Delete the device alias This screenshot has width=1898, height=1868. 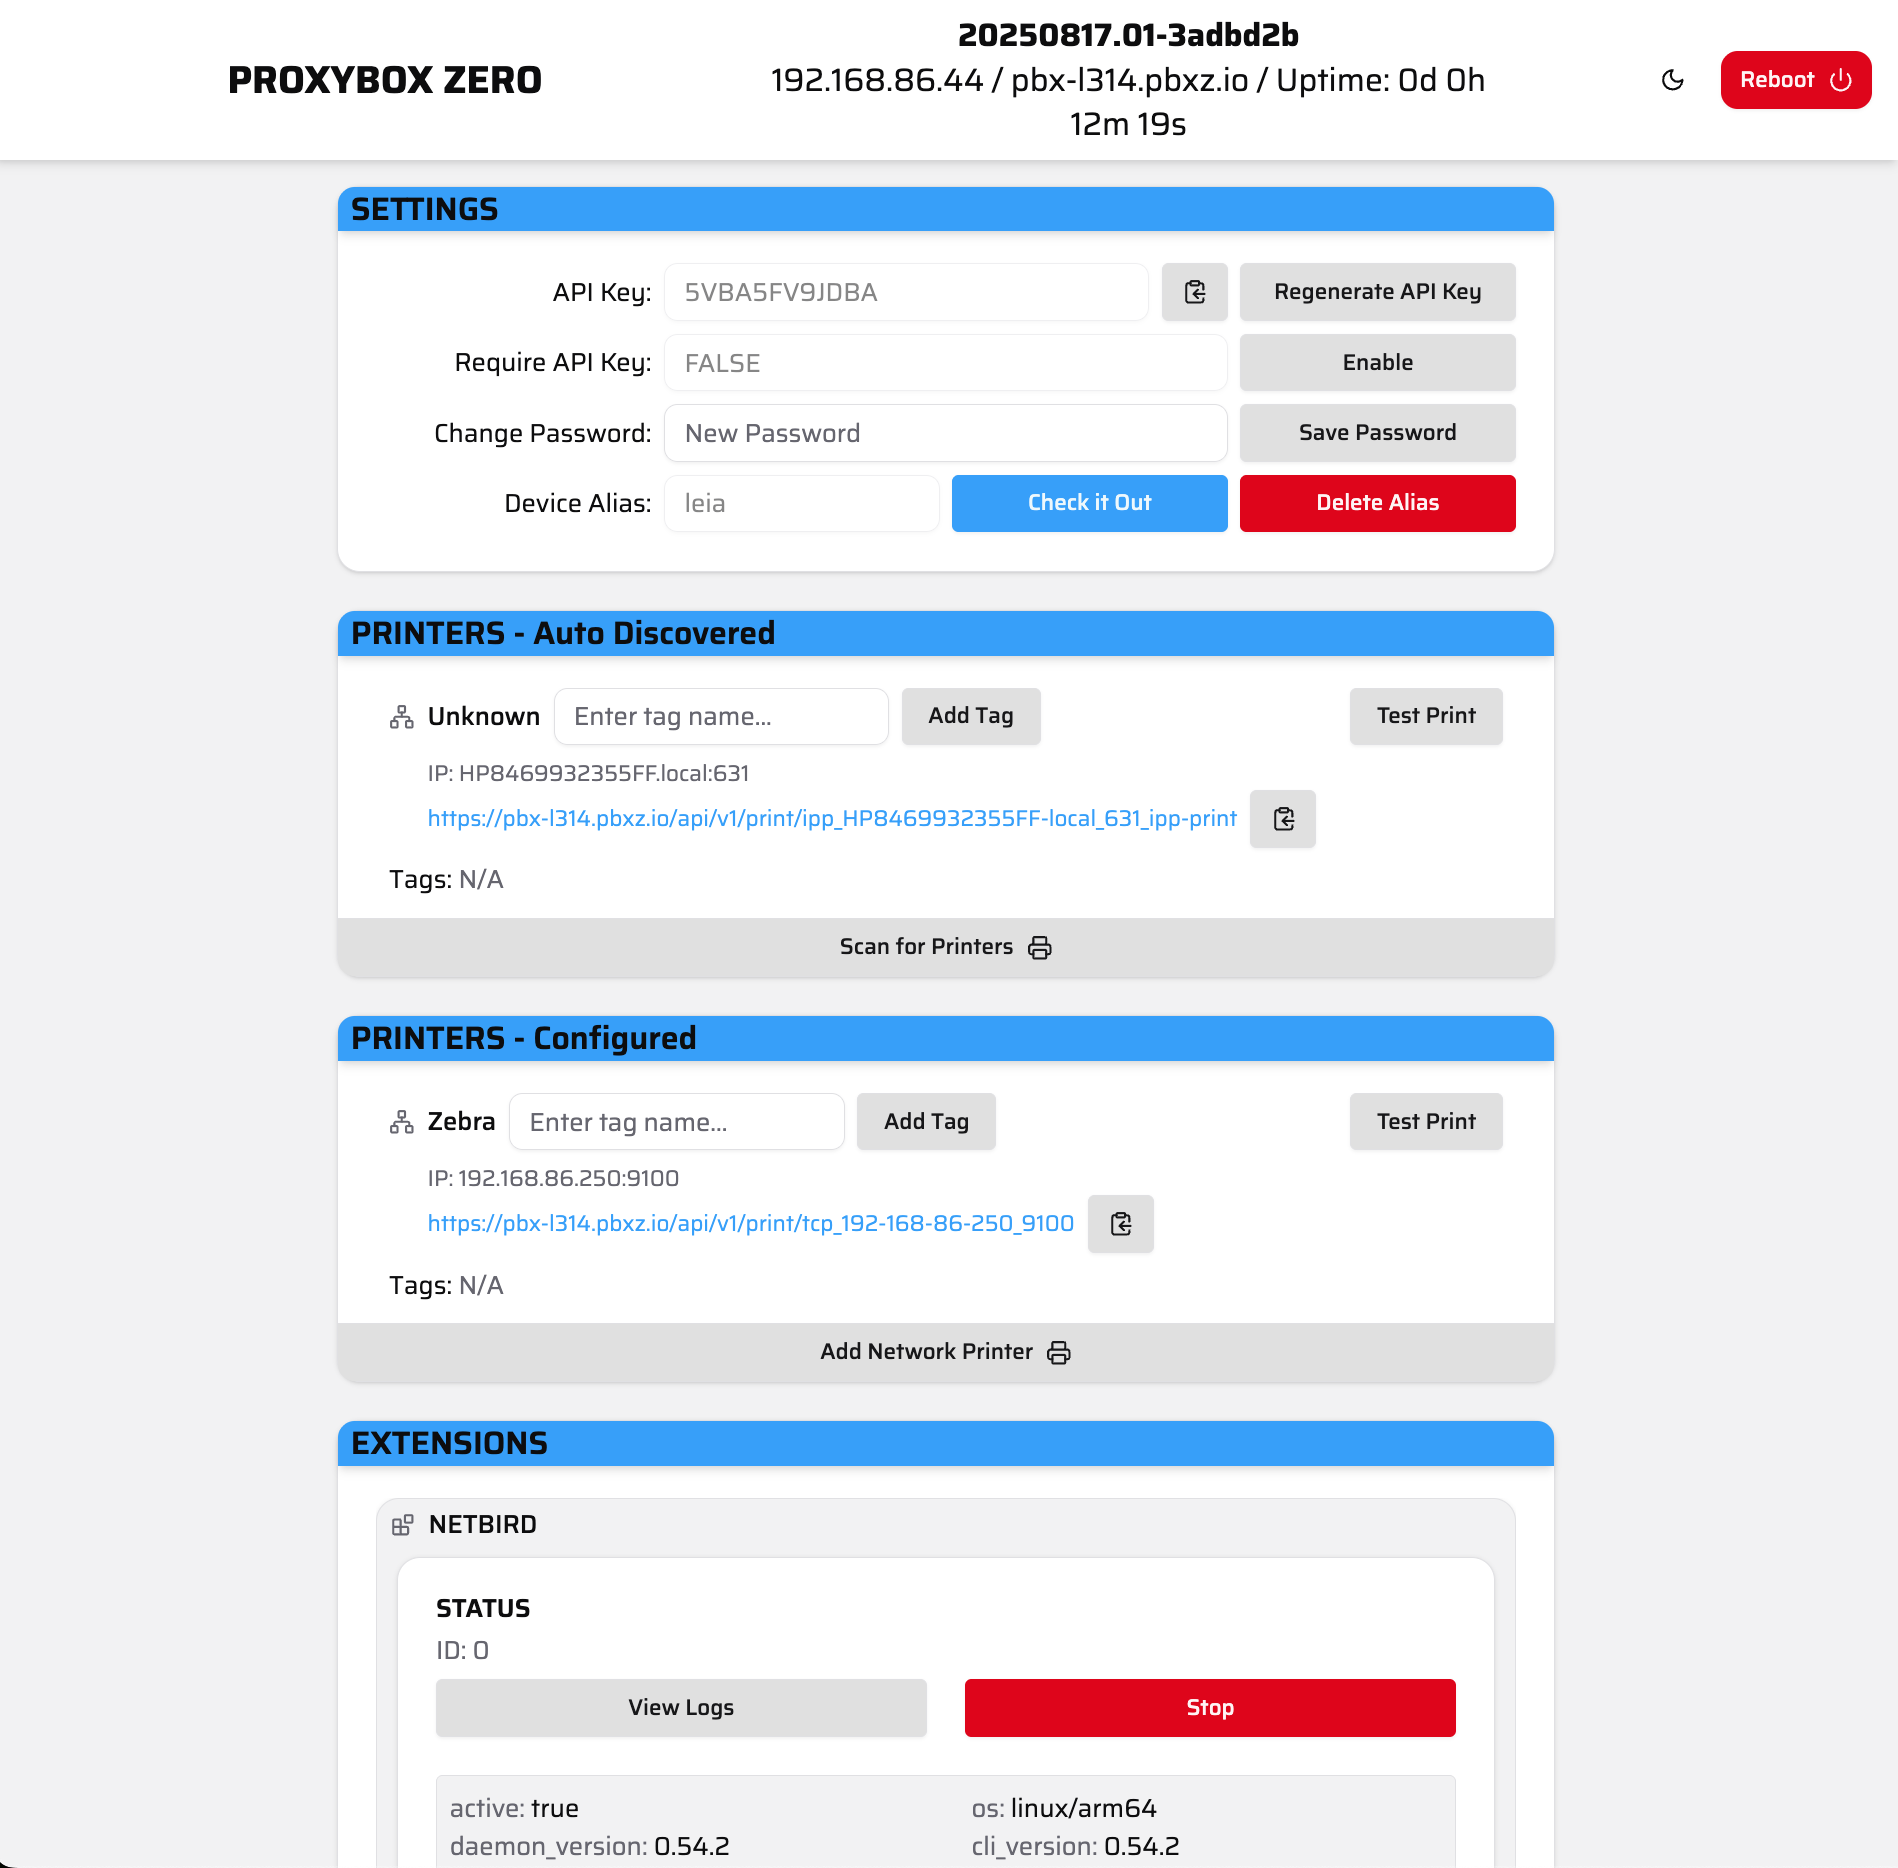tap(1377, 503)
